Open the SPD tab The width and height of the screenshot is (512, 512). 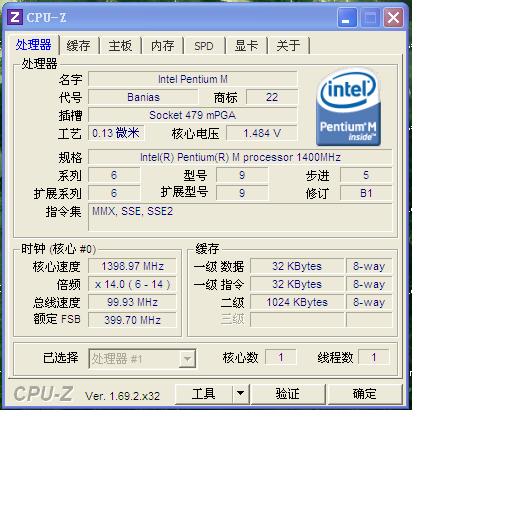(204, 46)
